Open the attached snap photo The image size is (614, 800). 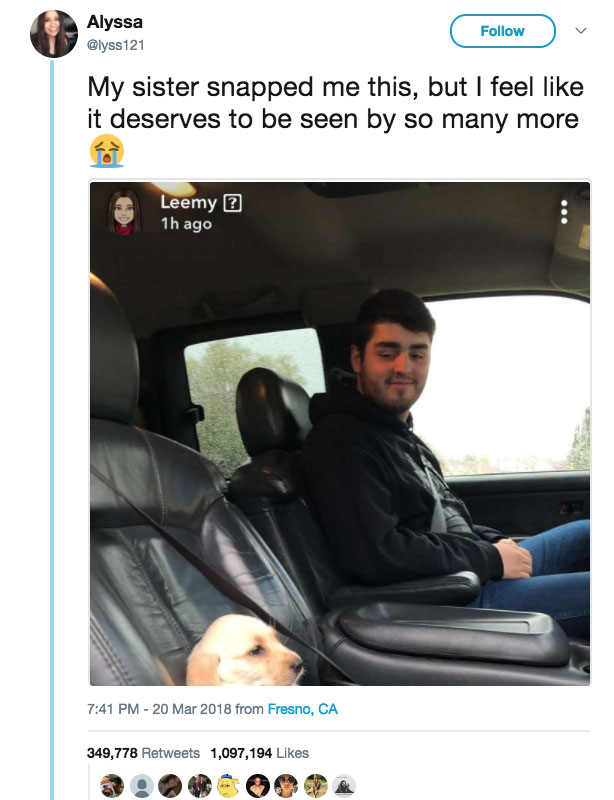340,450
